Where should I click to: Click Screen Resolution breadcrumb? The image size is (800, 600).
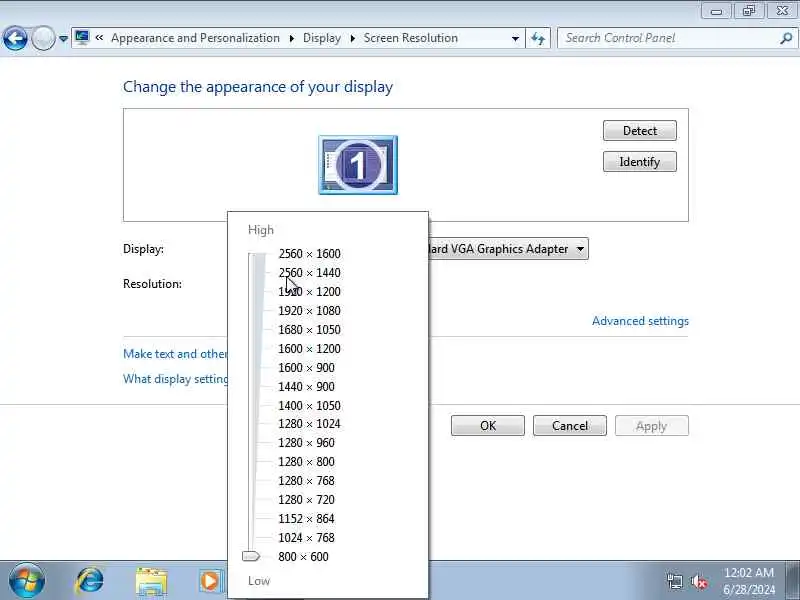click(411, 38)
